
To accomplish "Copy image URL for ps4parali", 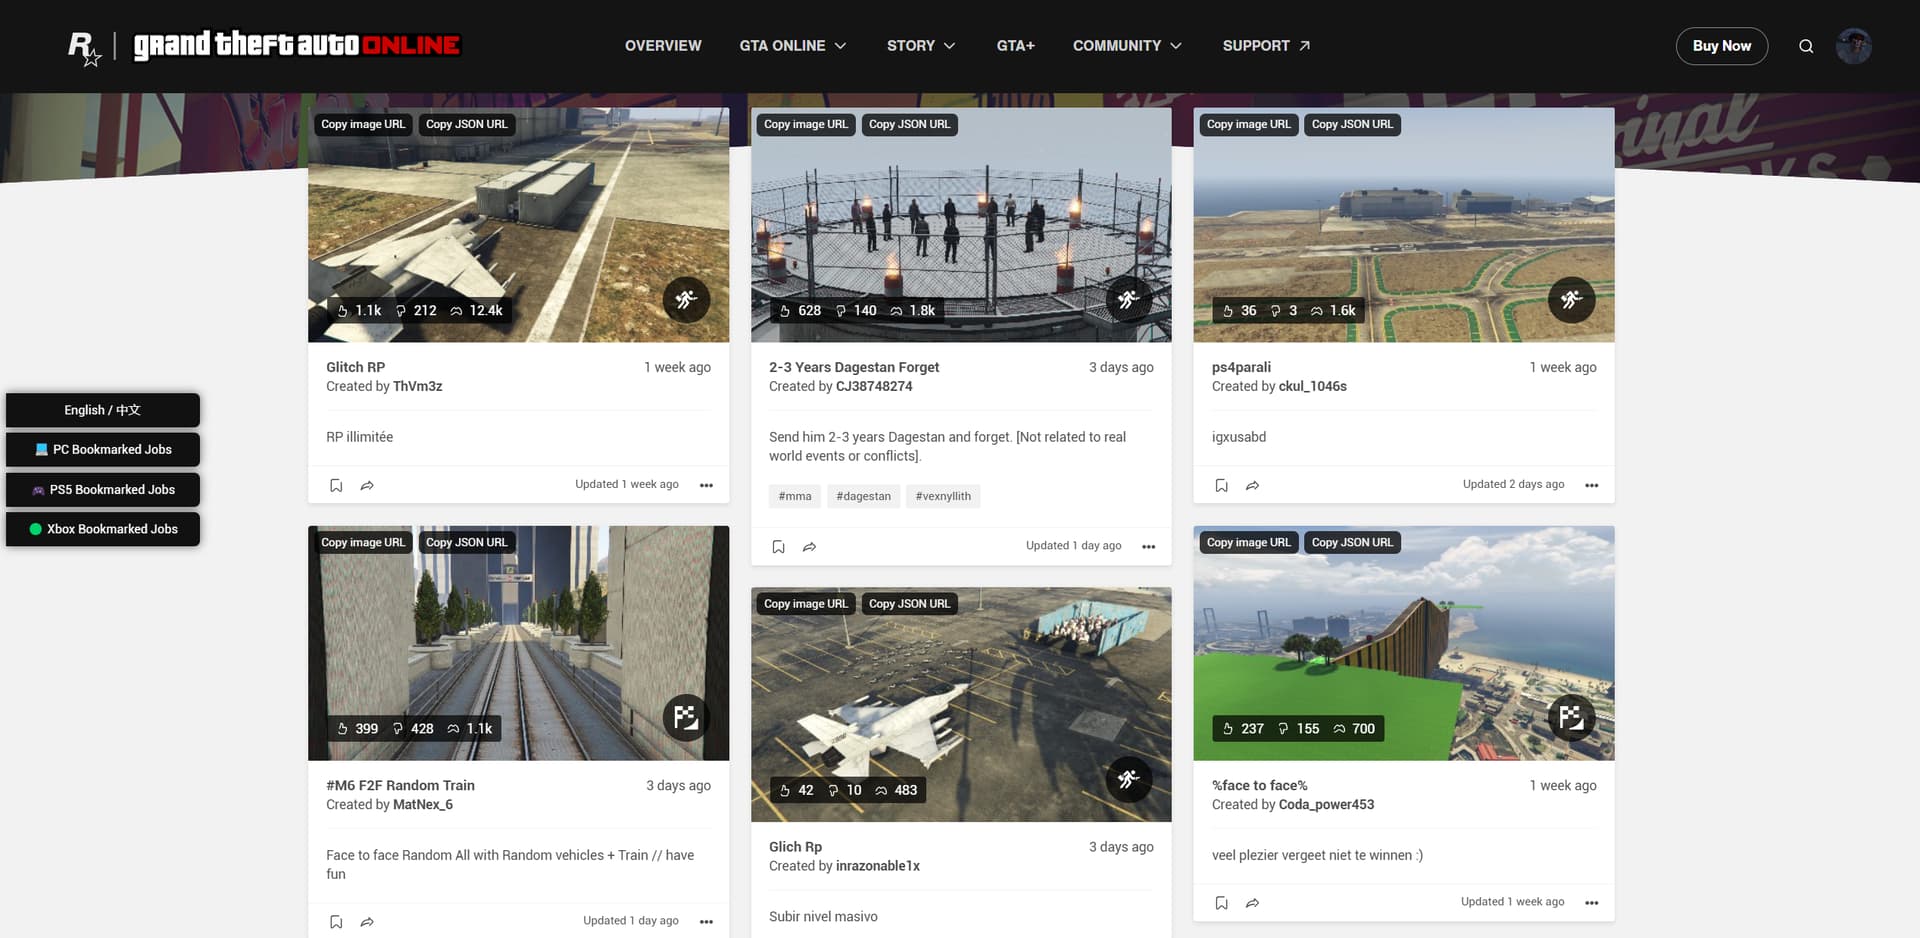I will click(x=1248, y=124).
